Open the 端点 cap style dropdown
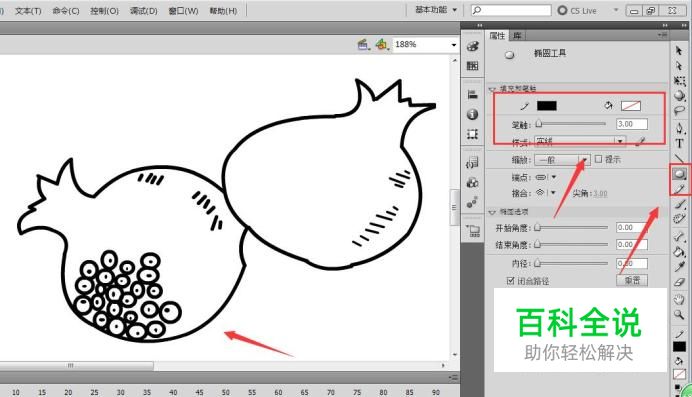 (546, 177)
